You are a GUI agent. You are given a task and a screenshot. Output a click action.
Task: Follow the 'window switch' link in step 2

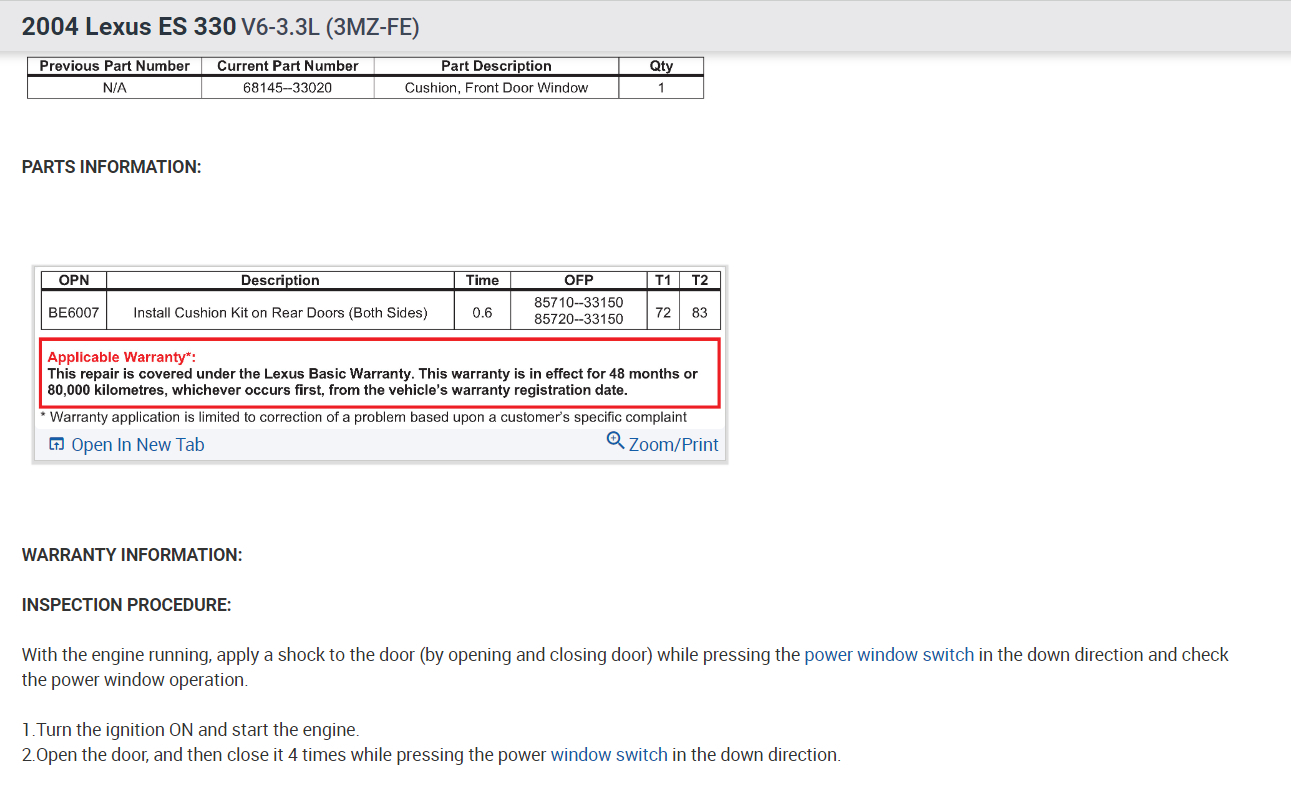(609, 755)
